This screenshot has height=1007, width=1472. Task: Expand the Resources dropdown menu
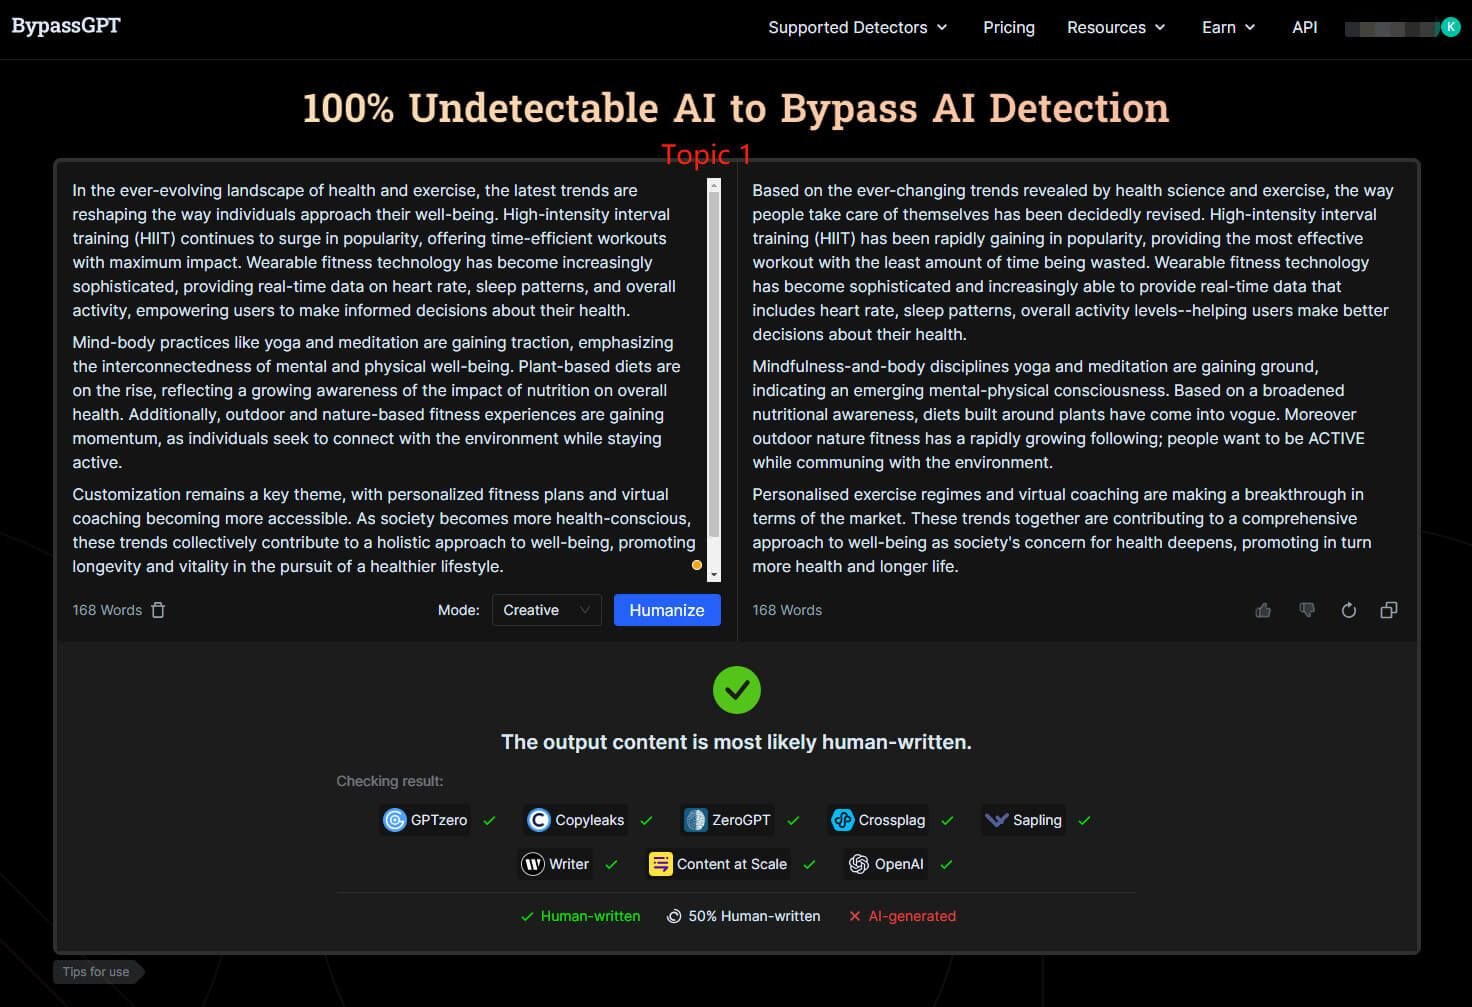click(x=1116, y=27)
